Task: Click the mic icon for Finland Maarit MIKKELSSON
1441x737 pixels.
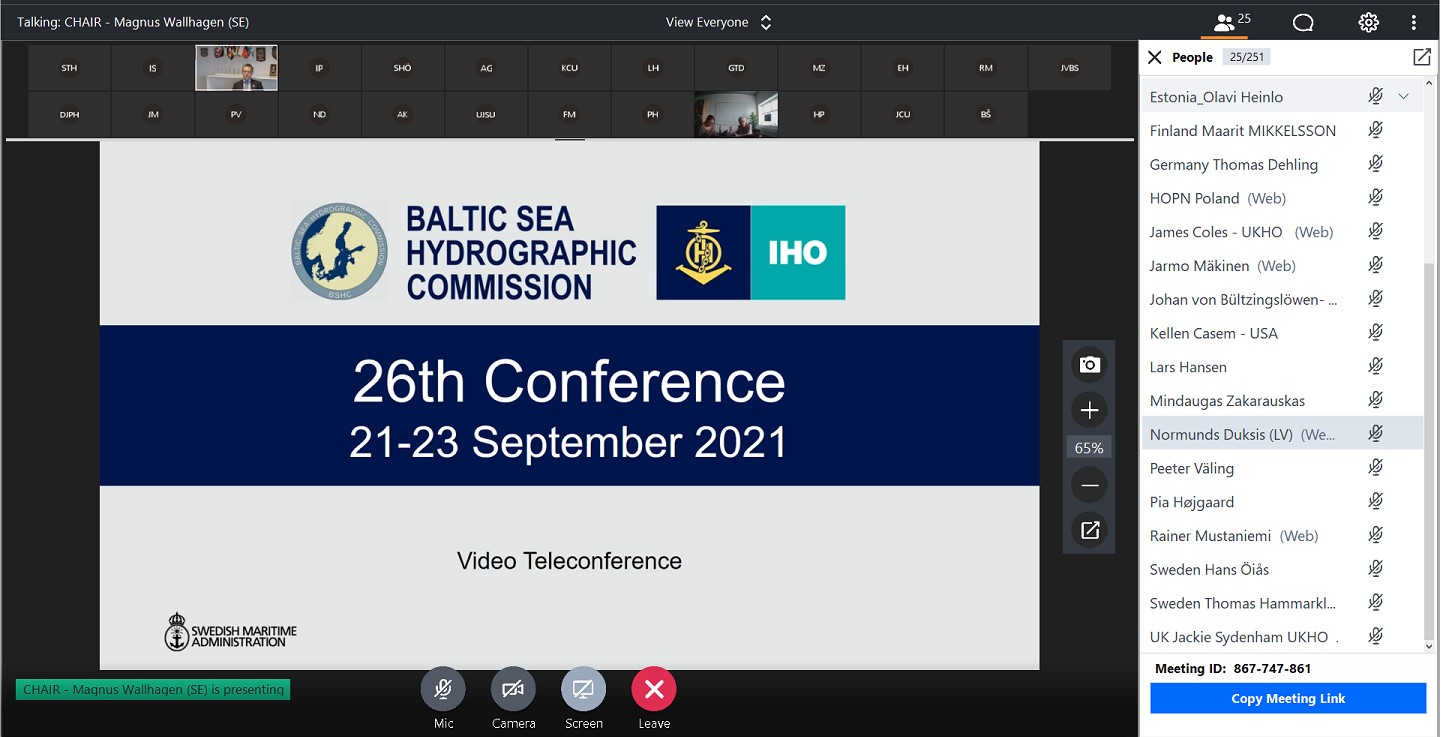Action: [1376, 130]
